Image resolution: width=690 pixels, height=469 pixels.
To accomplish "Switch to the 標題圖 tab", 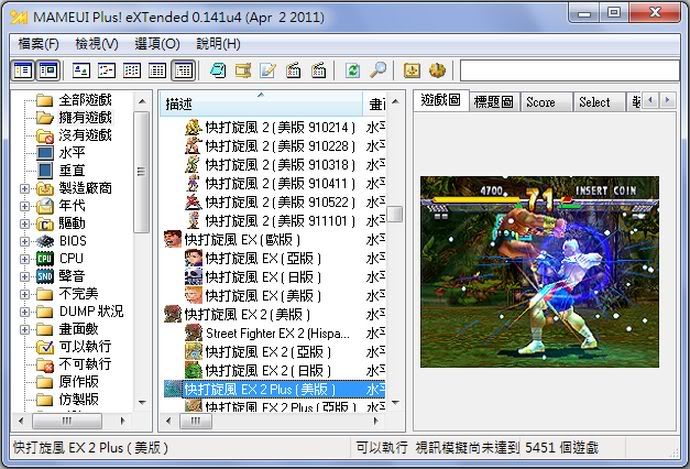I will click(494, 102).
